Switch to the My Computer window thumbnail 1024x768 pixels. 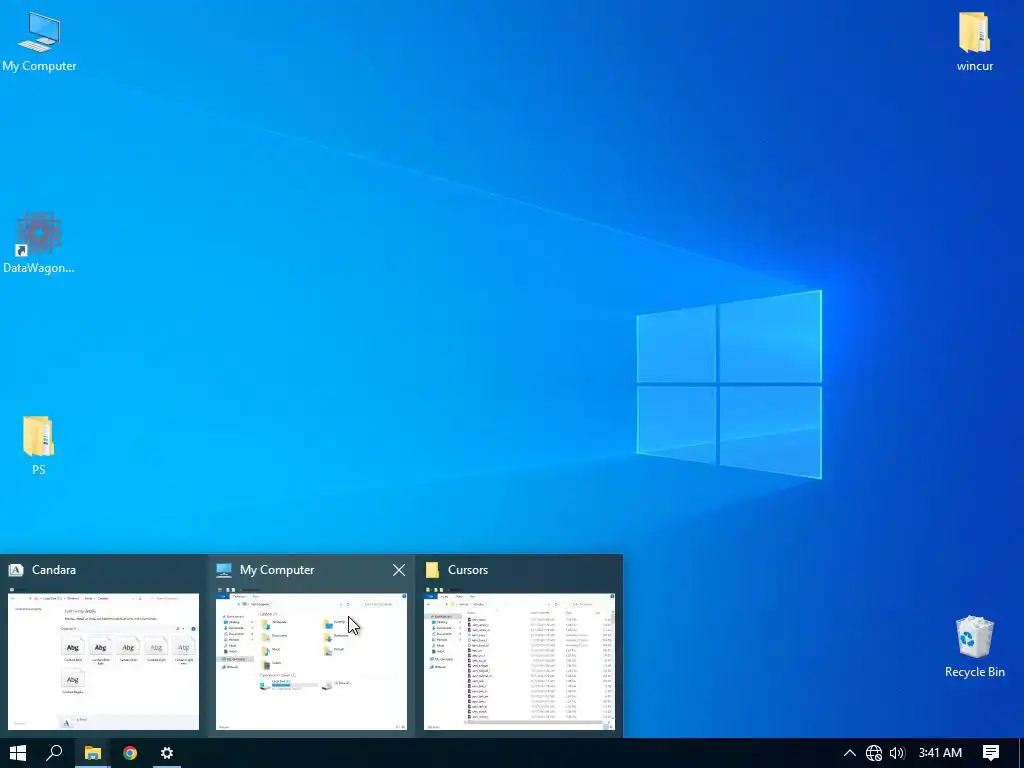(x=311, y=661)
